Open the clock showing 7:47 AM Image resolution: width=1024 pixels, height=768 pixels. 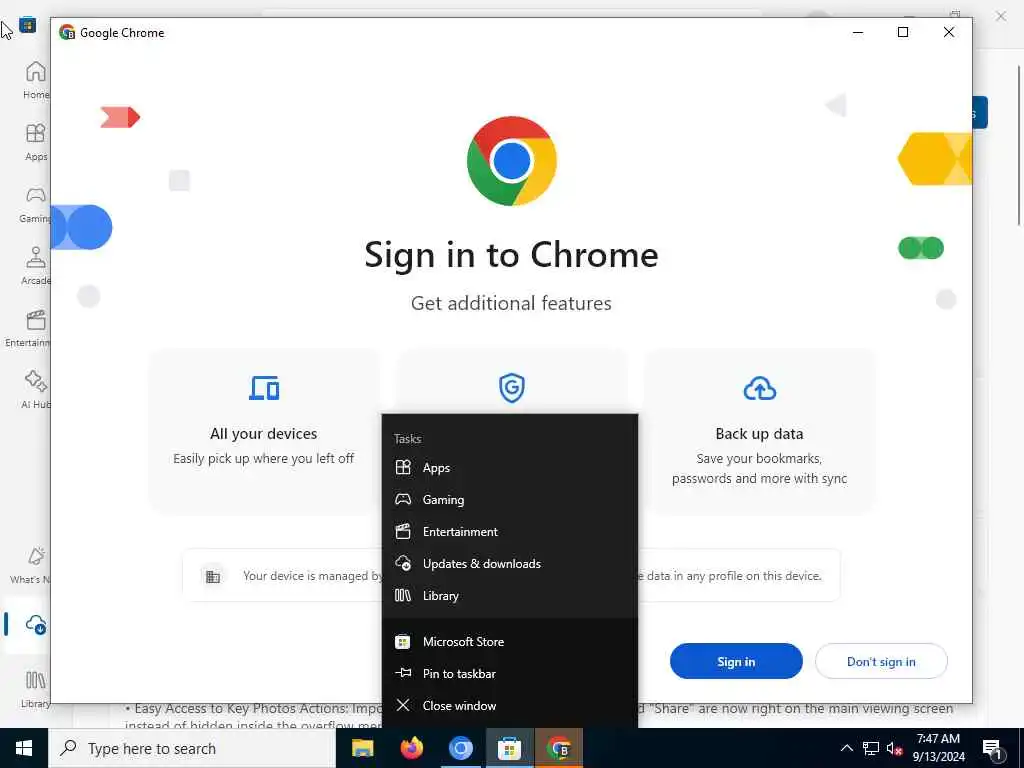click(x=938, y=748)
